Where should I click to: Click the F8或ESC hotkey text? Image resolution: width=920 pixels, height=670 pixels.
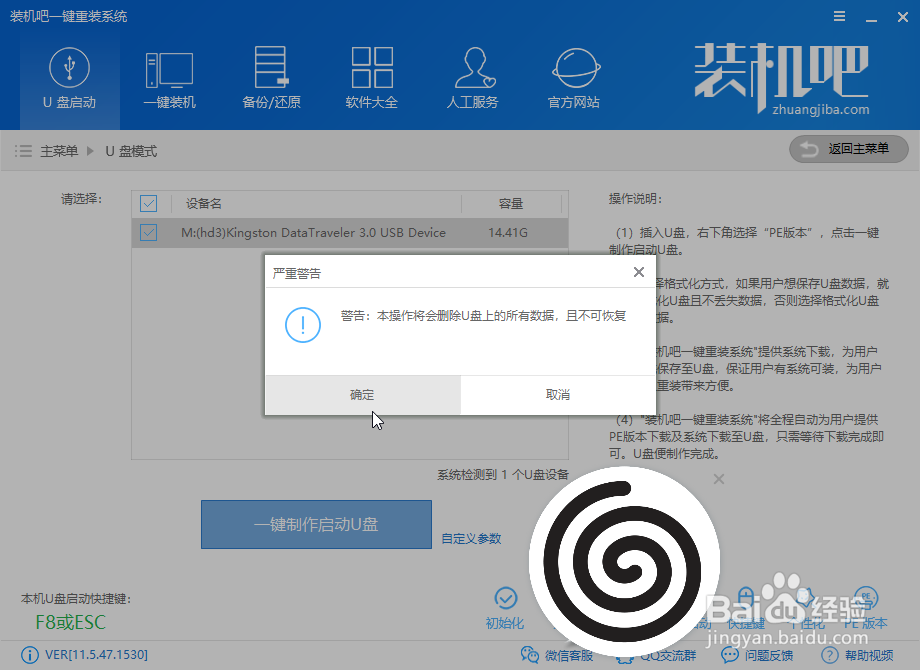point(70,622)
